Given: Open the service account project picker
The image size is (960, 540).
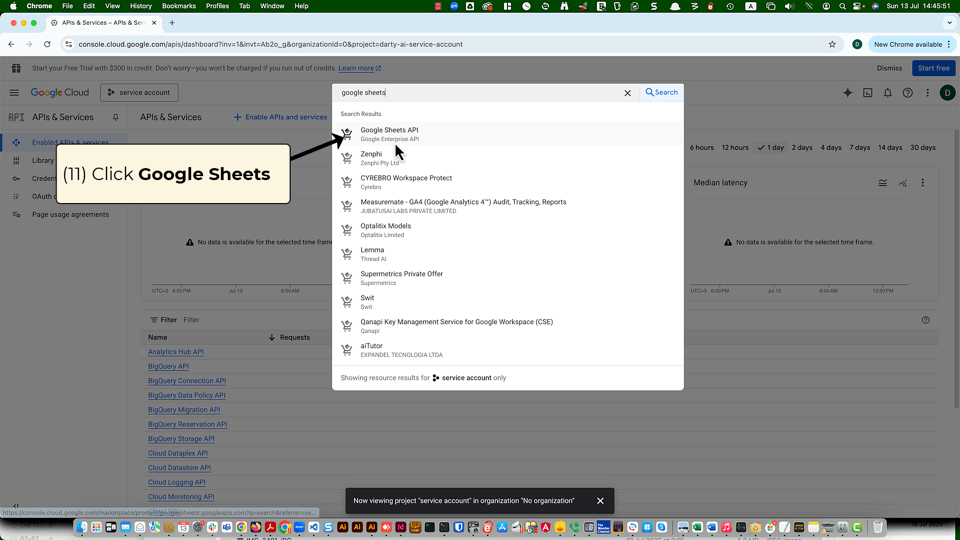Looking at the screenshot, I should click(139, 92).
